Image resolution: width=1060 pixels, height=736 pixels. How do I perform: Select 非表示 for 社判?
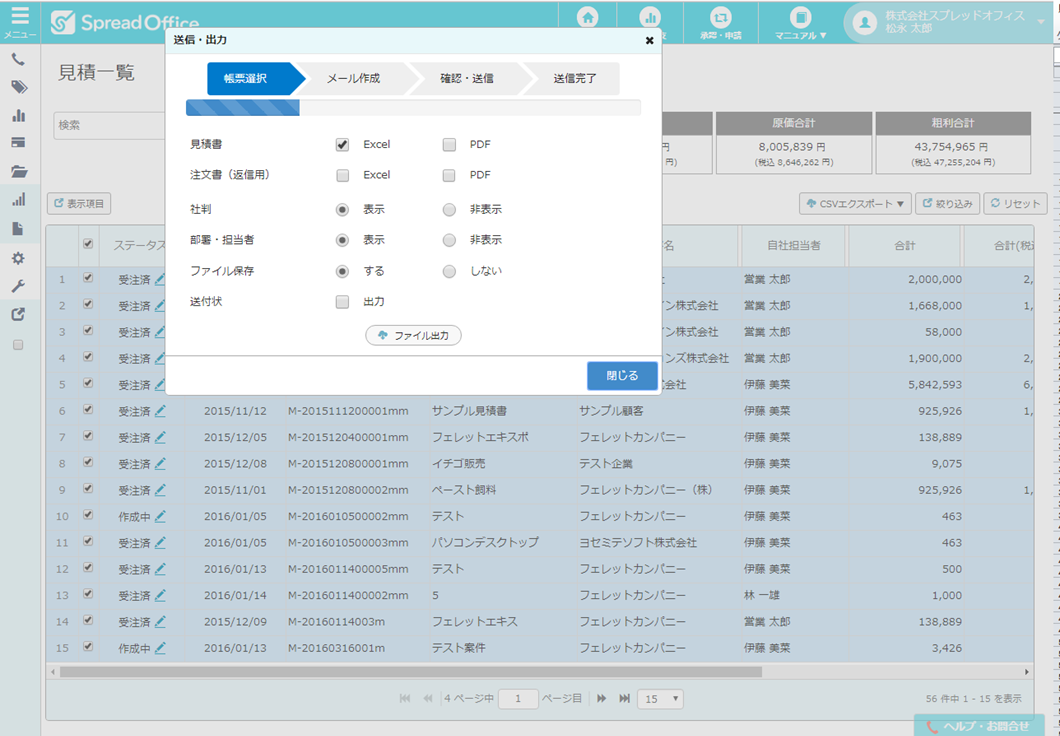449,210
